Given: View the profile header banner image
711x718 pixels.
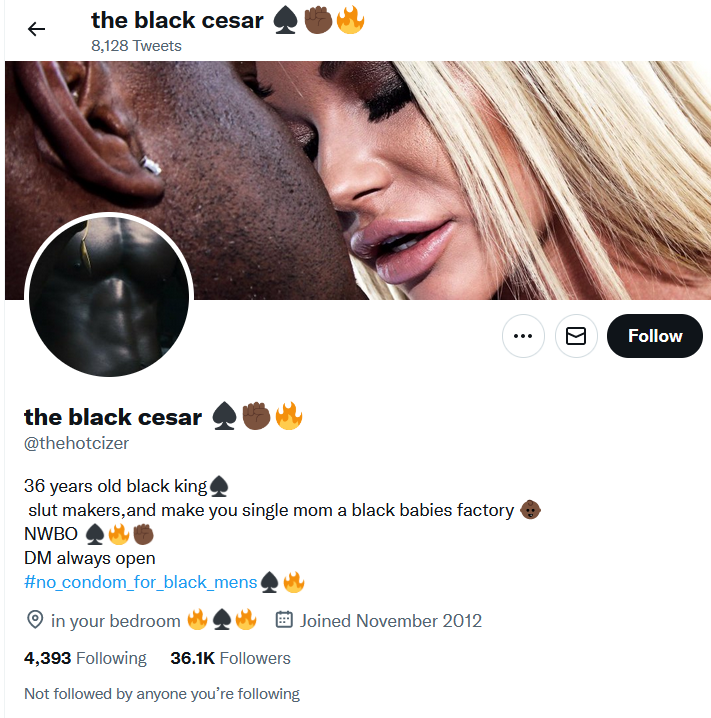Looking at the screenshot, I should (x=358, y=180).
